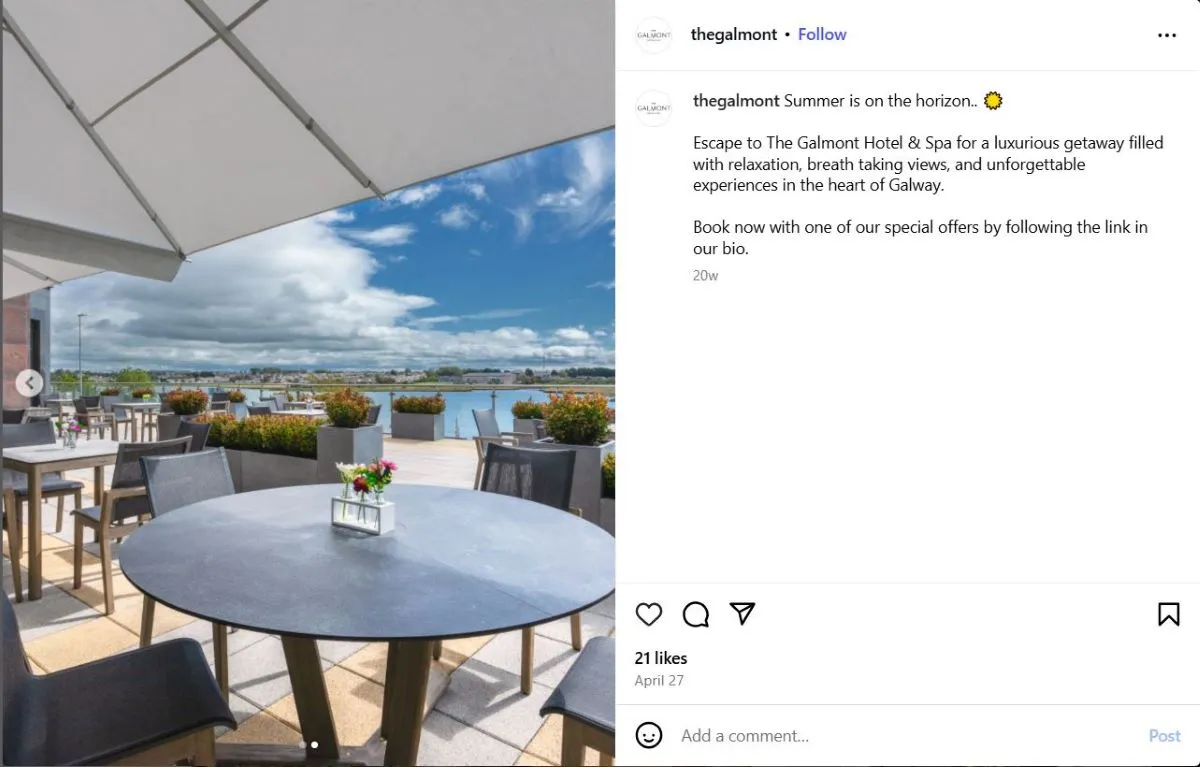This screenshot has width=1200, height=767.
Task: Like the post with the heart icon
Action: (x=649, y=614)
